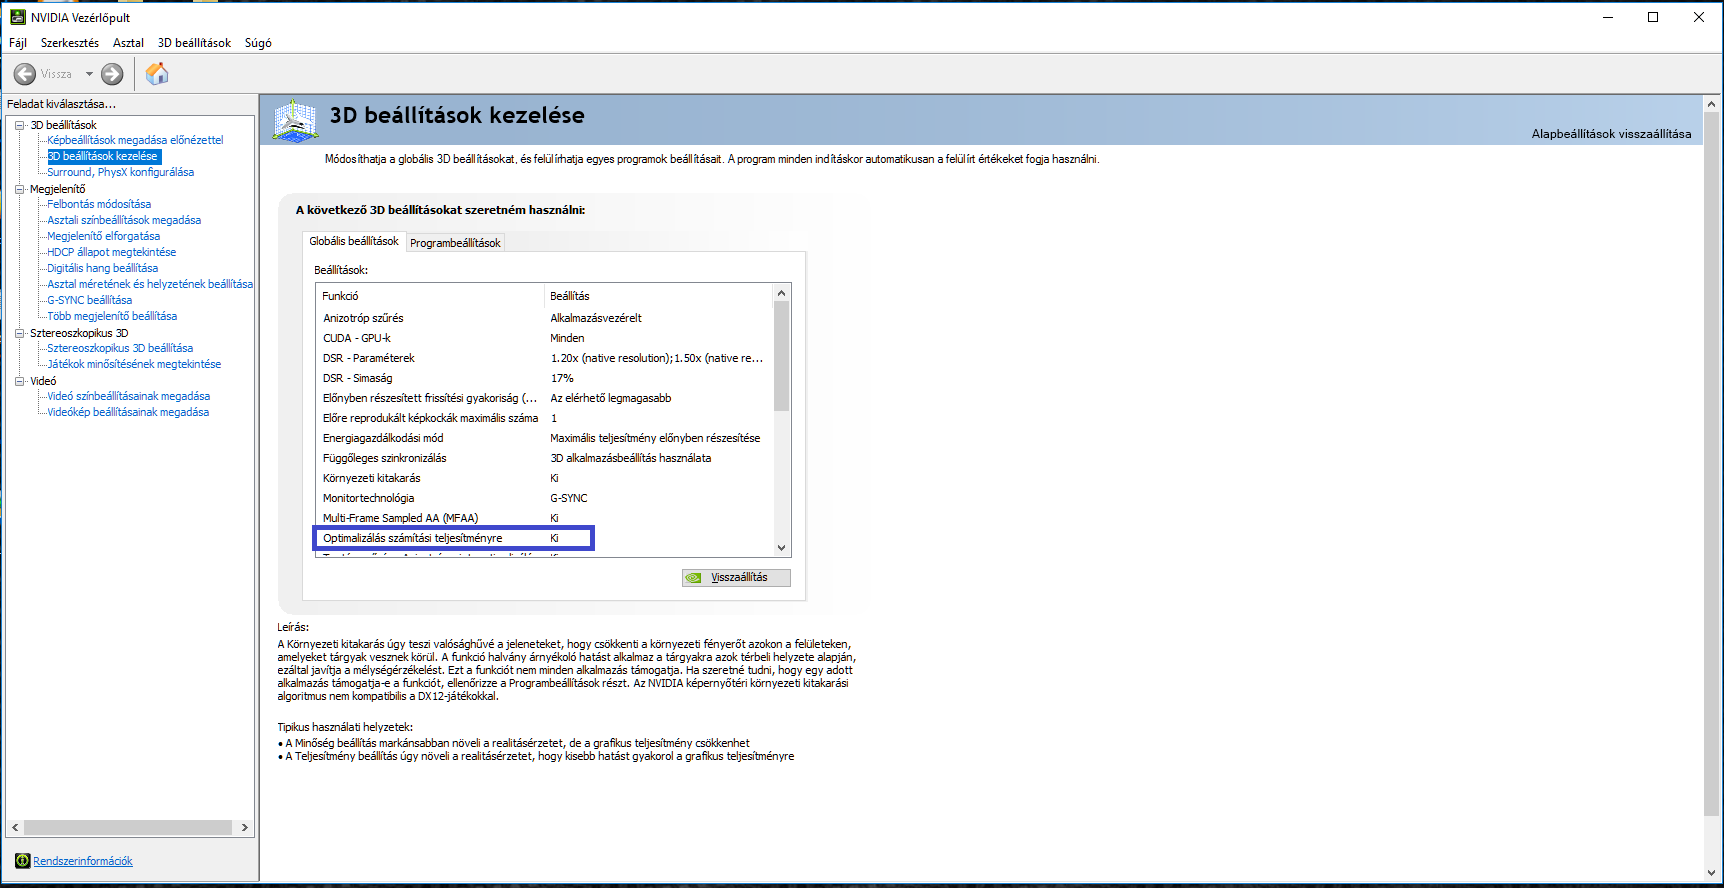
Task: Open the Szerkesztés menu
Action: (70, 43)
